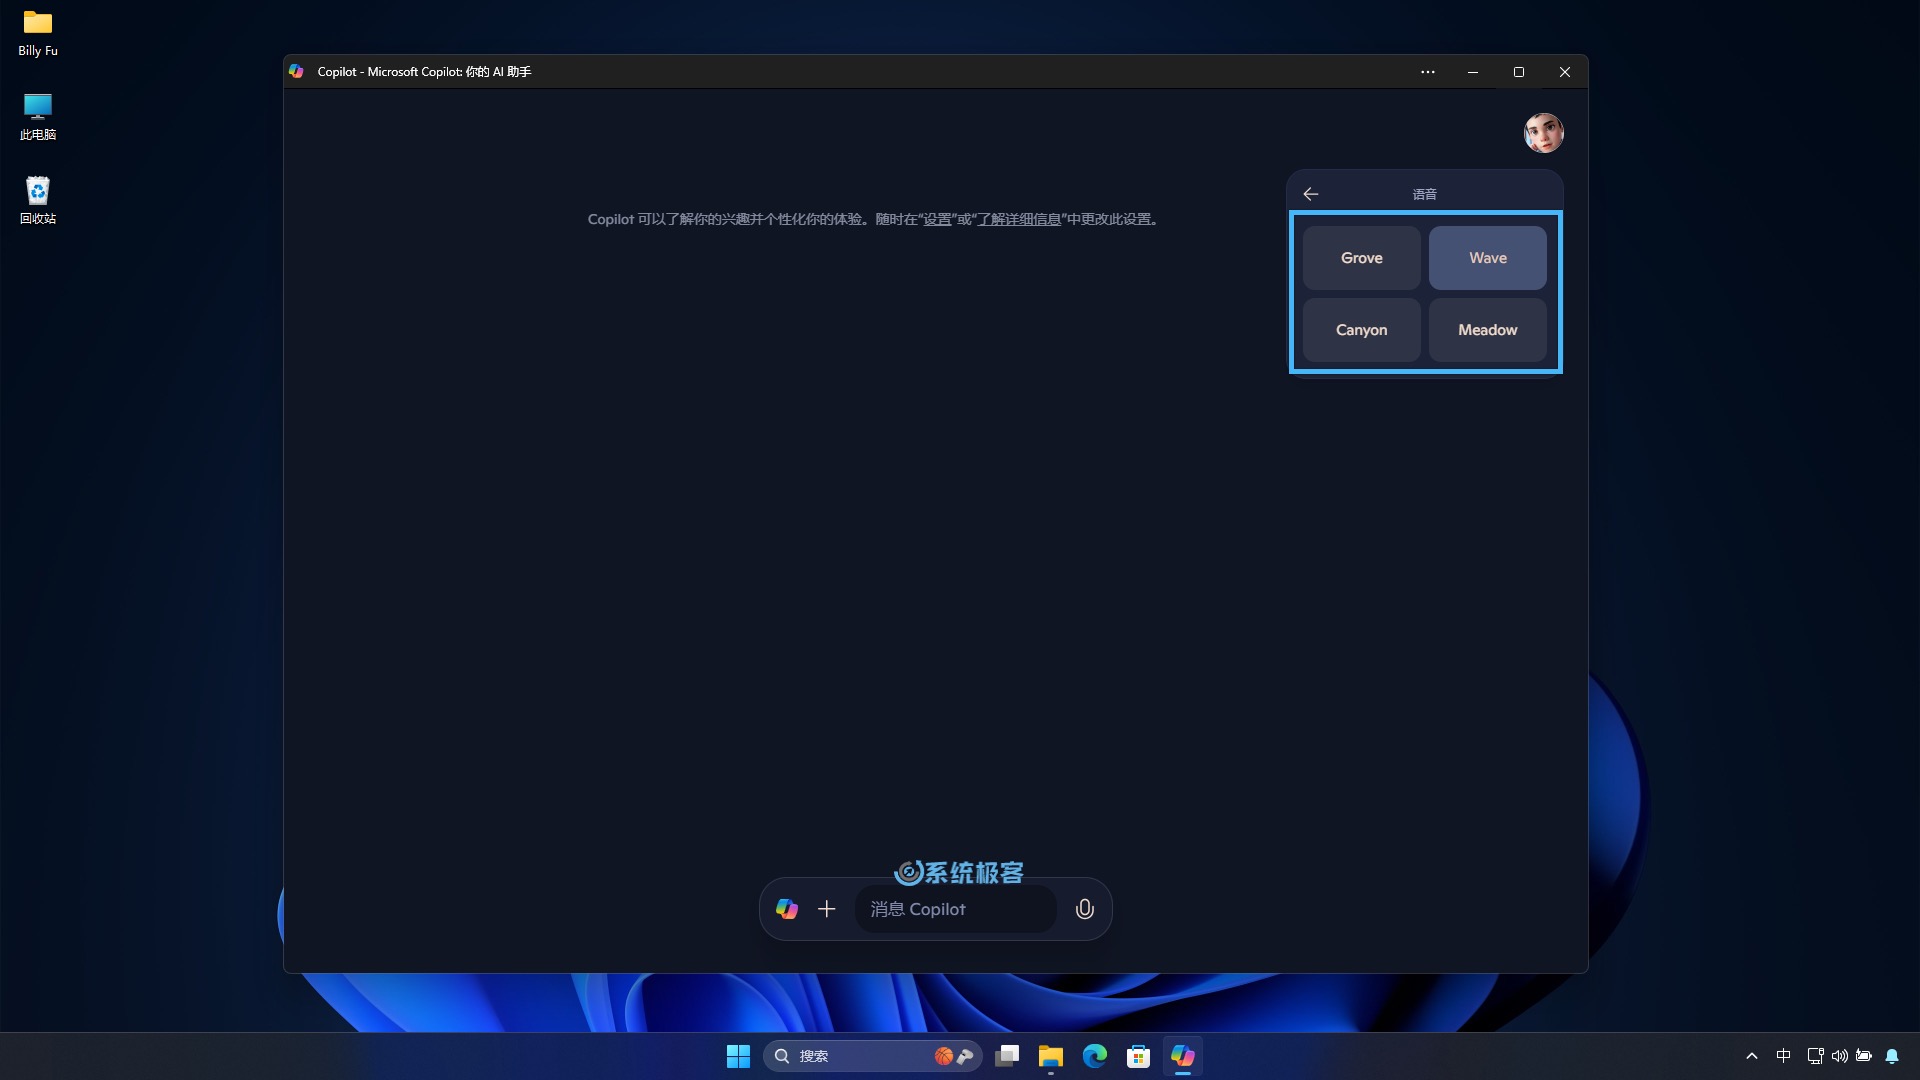This screenshot has width=1920, height=1080.
Task: Open Microsoft Store from the taskbar
Action: tap(1139, 1056)
